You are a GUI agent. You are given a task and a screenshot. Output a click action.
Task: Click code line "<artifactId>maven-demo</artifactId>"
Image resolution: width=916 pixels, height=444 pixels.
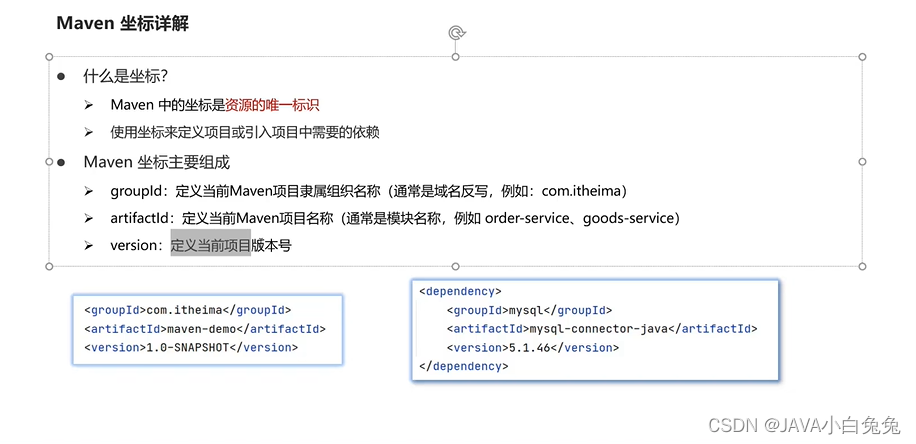point(204,329)
